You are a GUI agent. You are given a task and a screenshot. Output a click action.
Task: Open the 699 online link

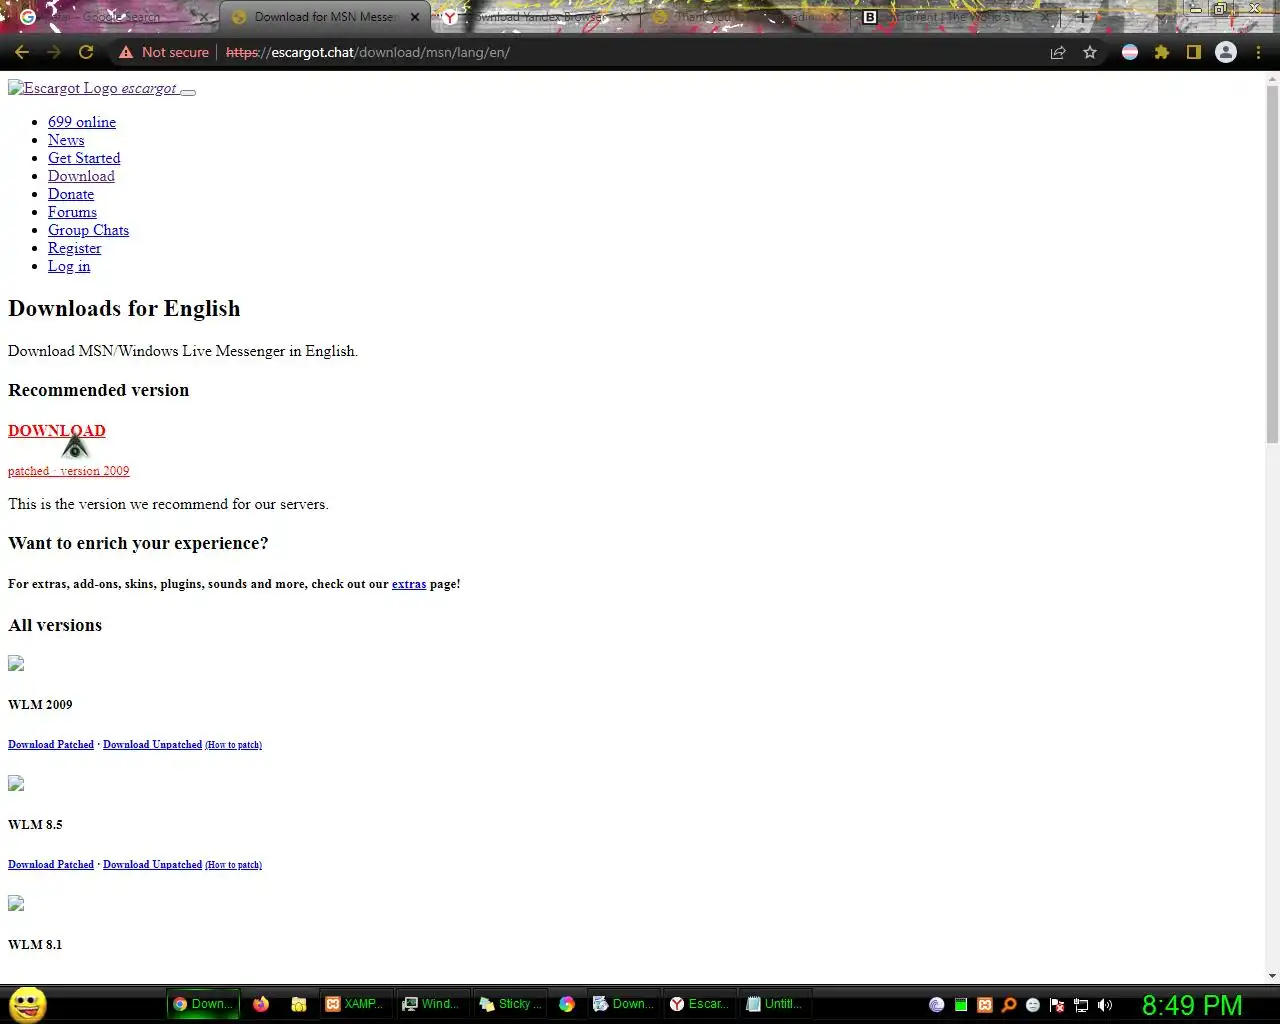(x=82, y=122)
